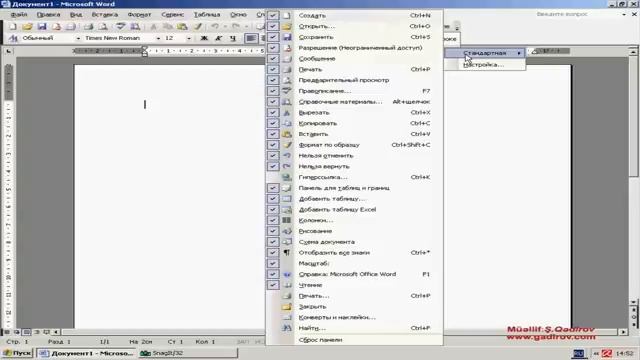Open the Undo history dropdown arrow

pyautogui.click(x=224, y=27)
